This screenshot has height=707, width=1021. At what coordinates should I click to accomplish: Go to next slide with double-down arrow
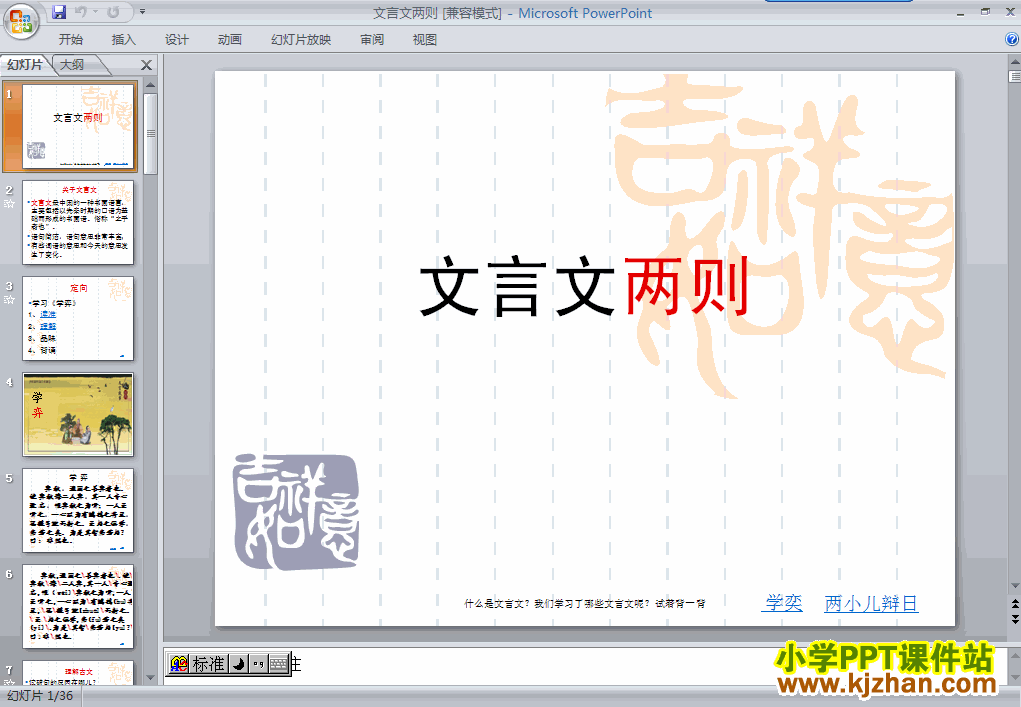click(x=1014, y=619)
